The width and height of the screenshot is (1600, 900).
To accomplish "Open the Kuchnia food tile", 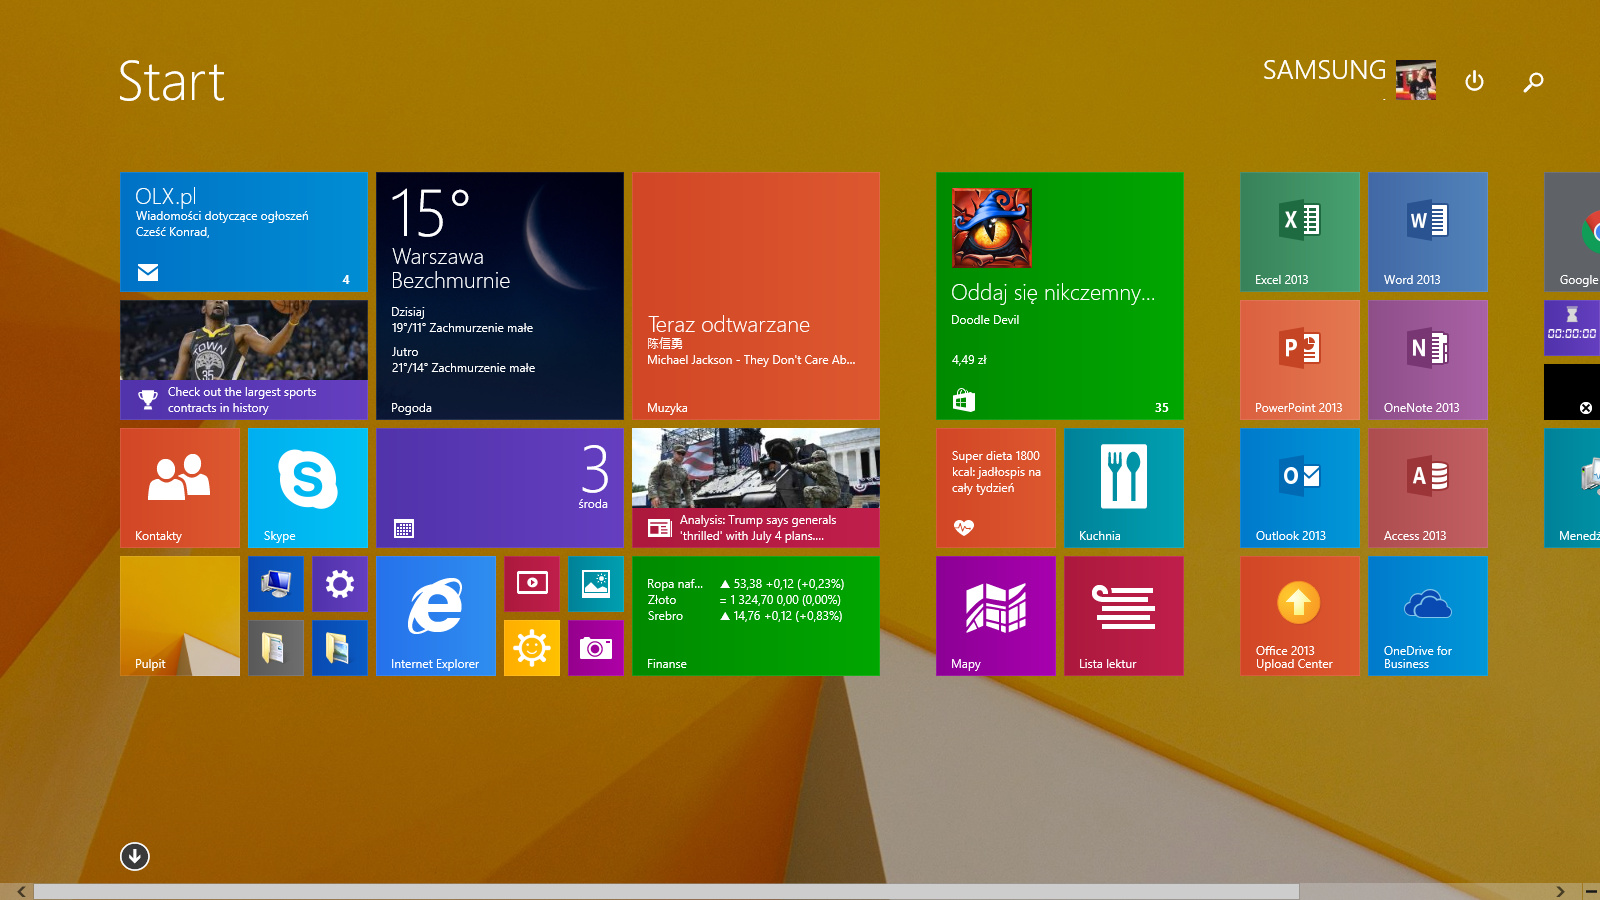I will coord(1124,488).
